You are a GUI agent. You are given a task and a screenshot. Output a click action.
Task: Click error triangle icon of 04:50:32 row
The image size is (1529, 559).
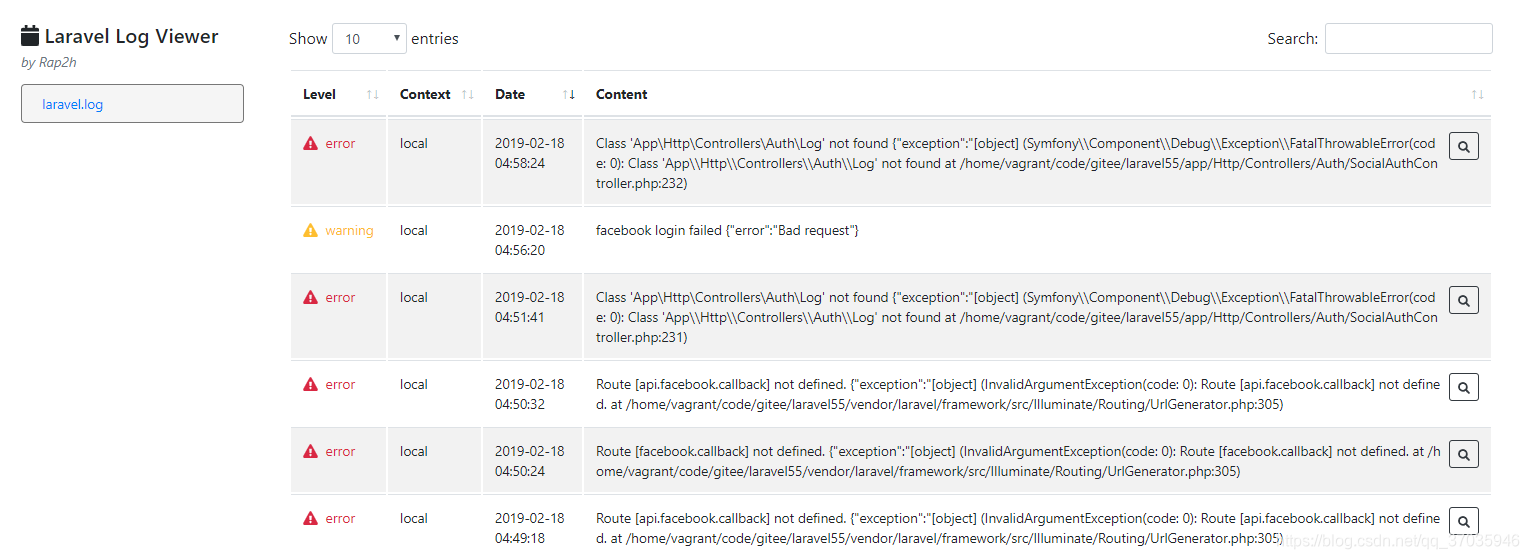310,384
